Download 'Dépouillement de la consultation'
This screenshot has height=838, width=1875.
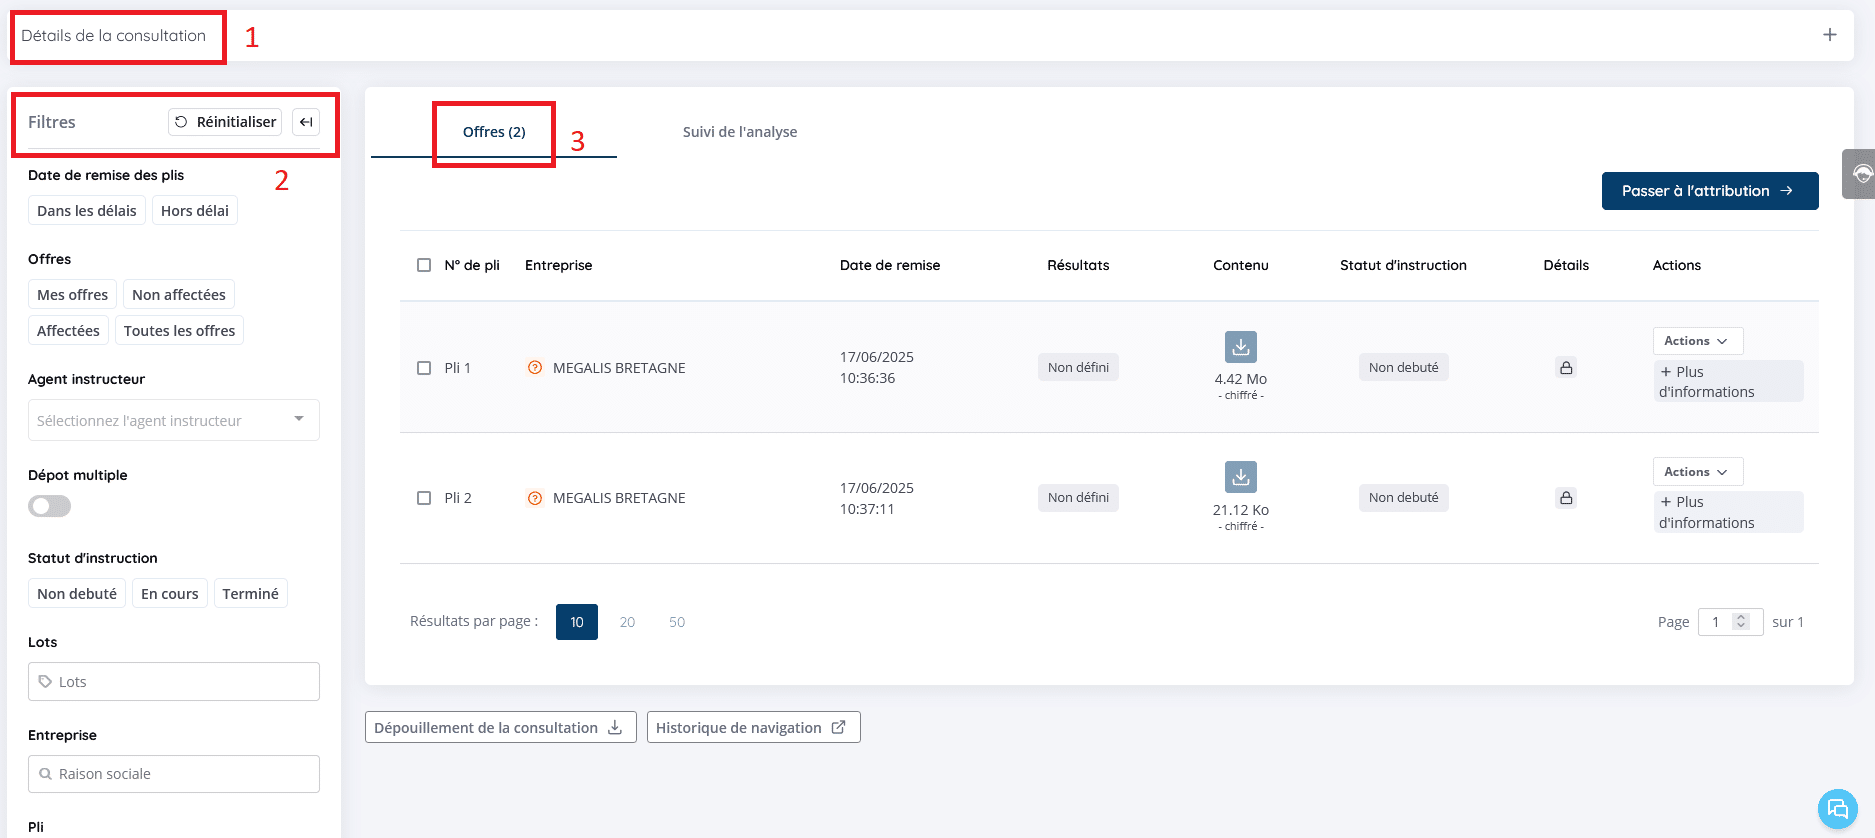coord(500,728)
